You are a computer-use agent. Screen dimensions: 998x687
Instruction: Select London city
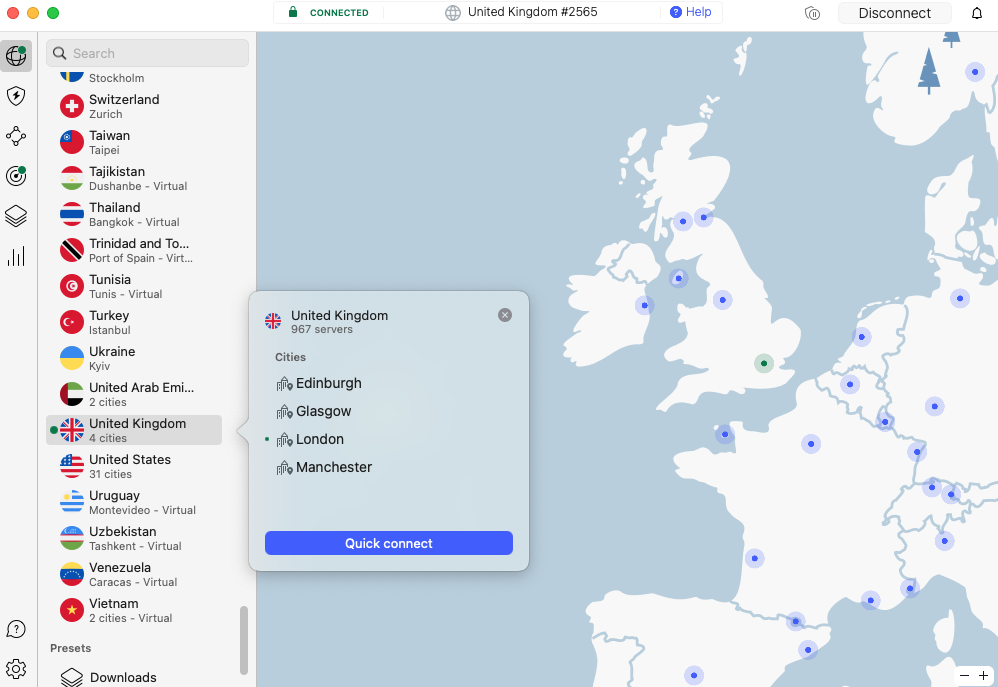310,439
